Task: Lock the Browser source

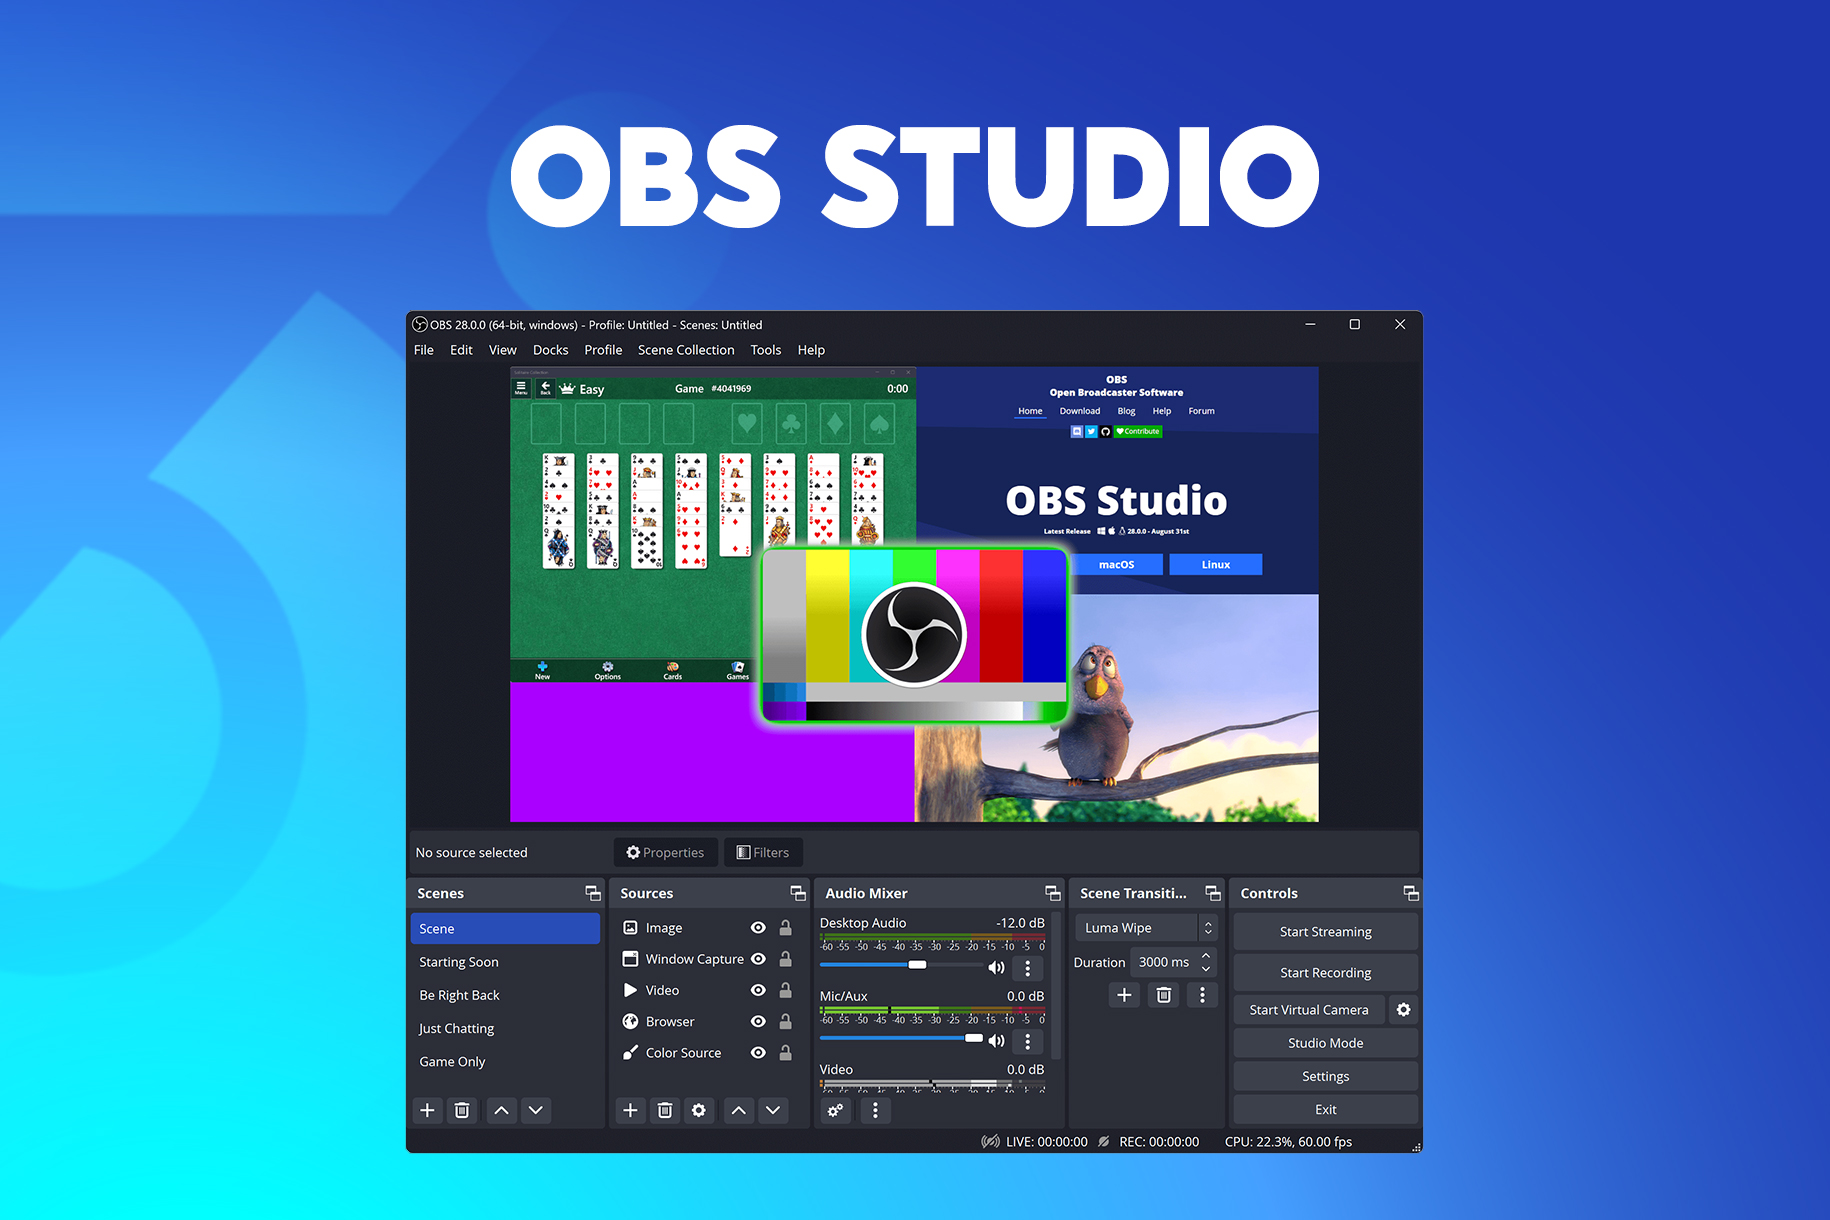Action: pyautogui.click(x=786, y=1022)
